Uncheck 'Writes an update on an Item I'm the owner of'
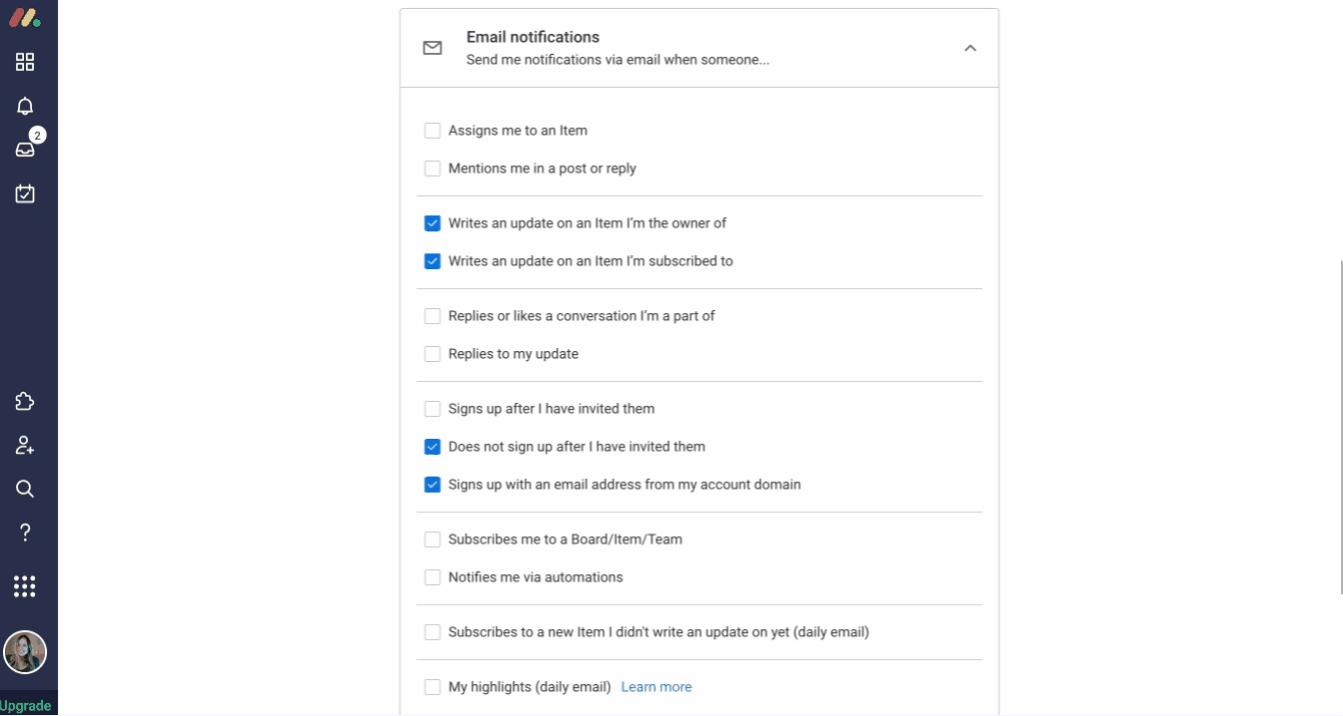 [432, 224]
